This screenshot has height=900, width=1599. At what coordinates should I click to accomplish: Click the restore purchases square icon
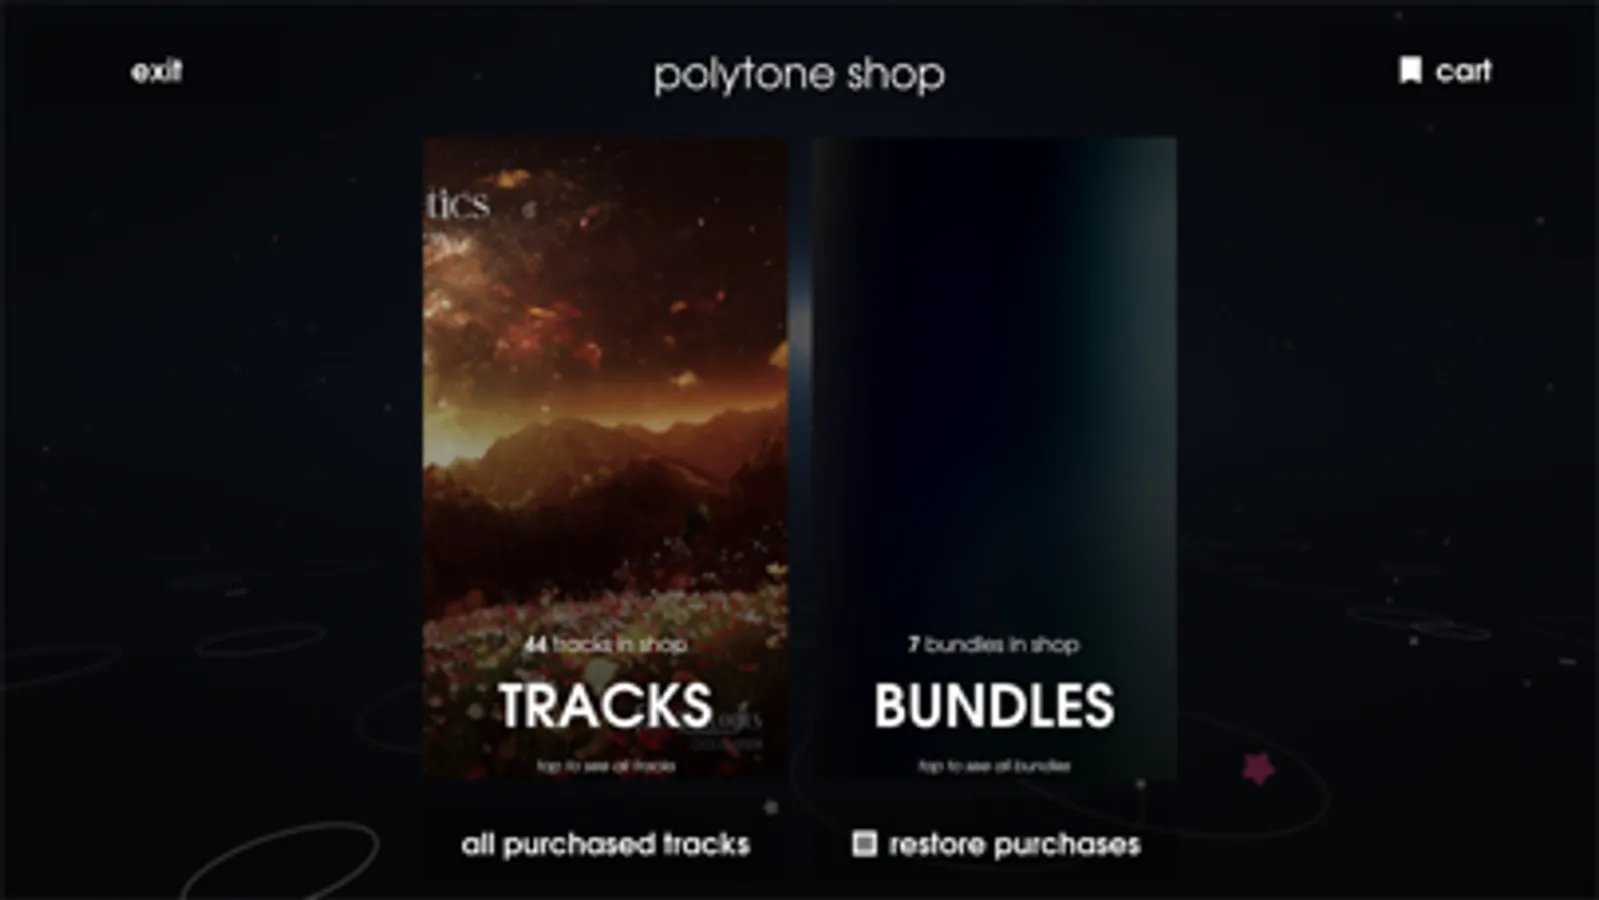tap(864, 843)
